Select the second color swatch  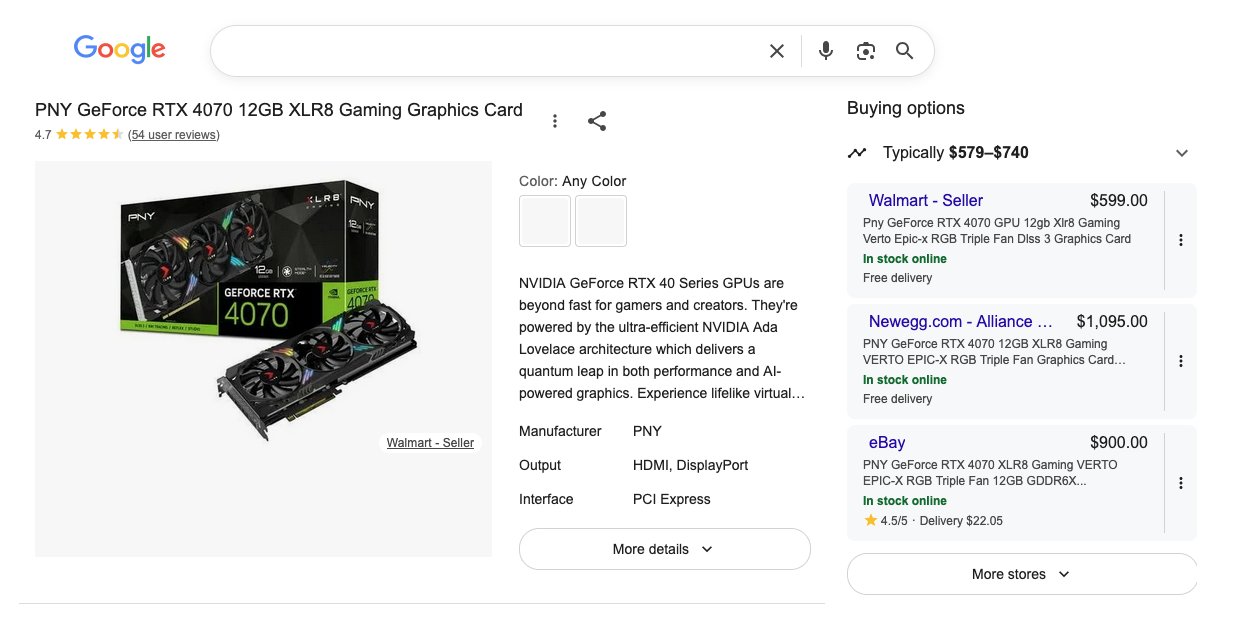[601, 221]
